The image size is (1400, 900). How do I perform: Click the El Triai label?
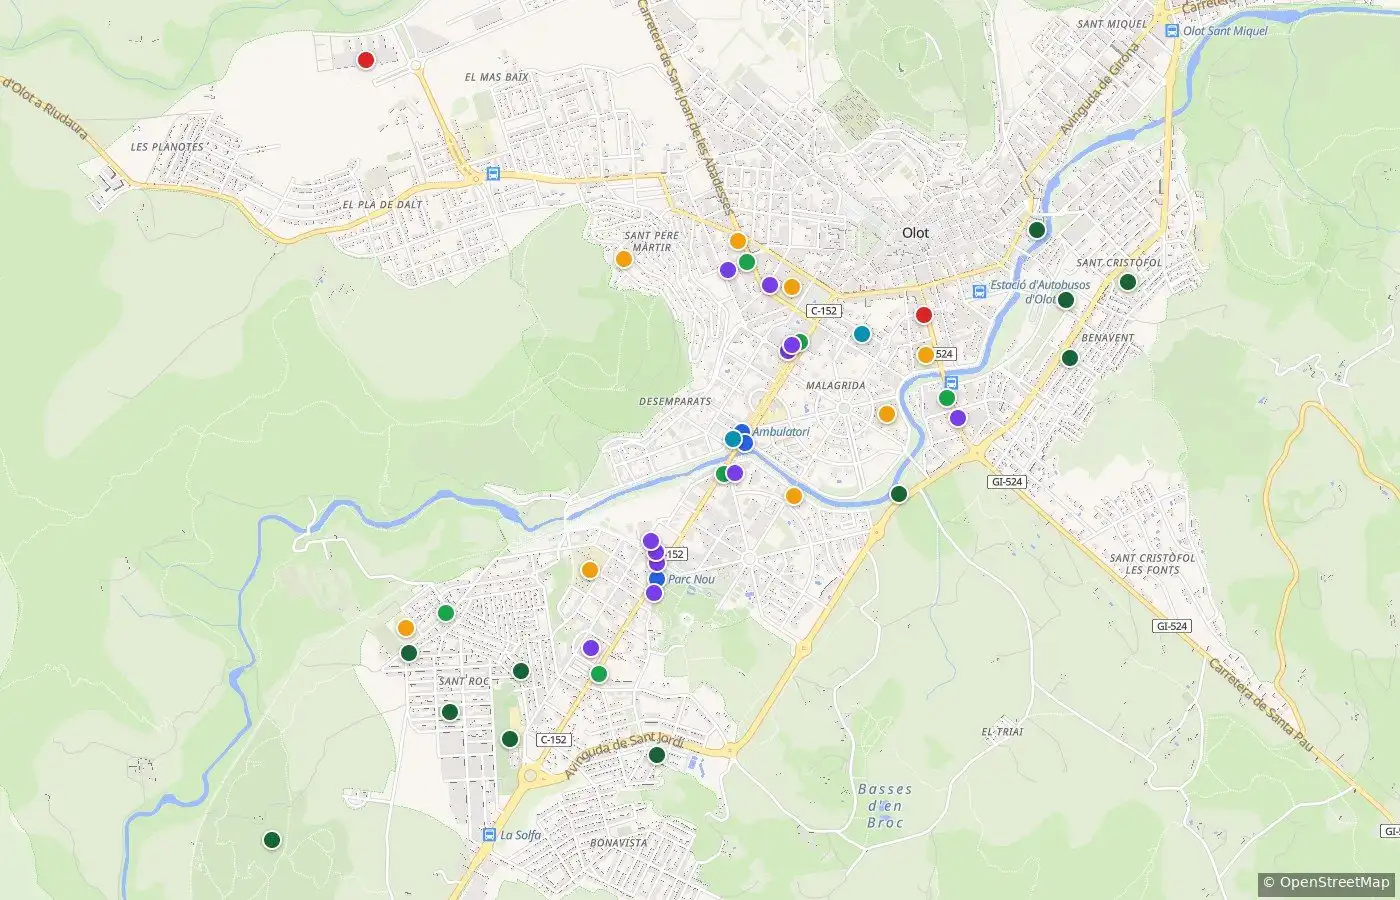click(1002, 732)
